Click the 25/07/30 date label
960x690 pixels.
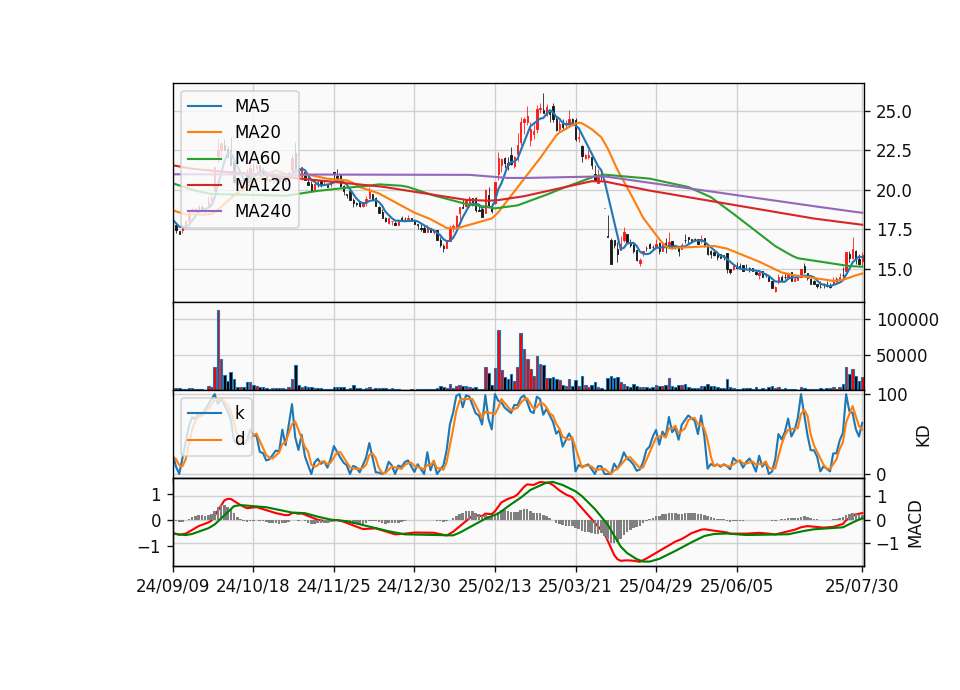862,586
